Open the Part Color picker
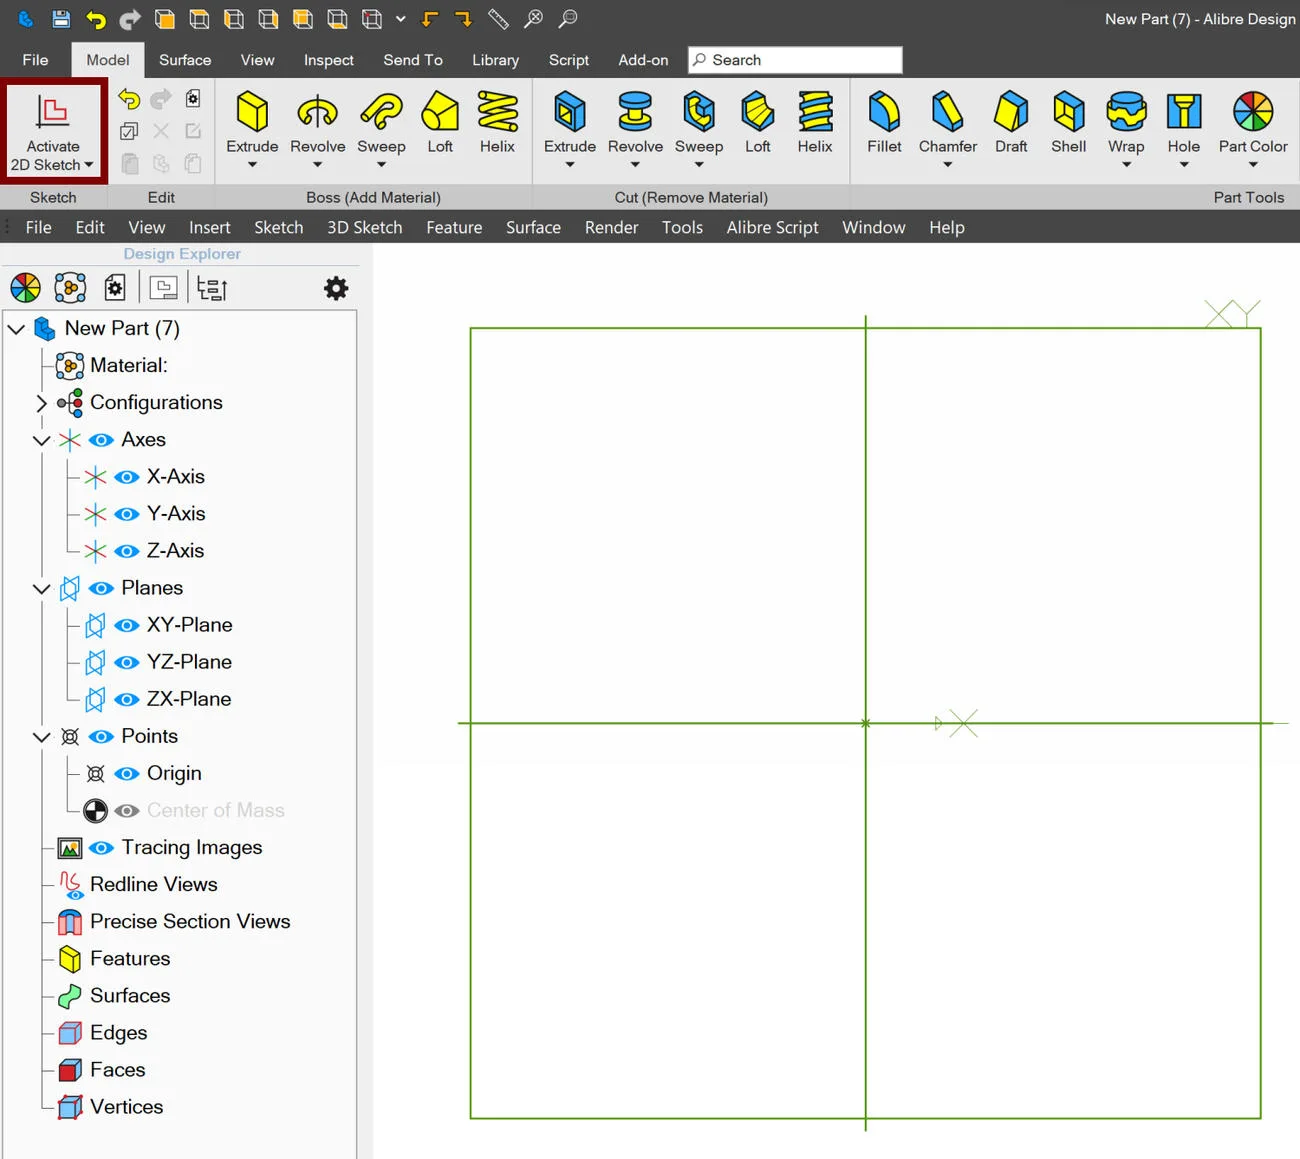Screen dimensions: 1300x1159 (x=1253, y=112)
